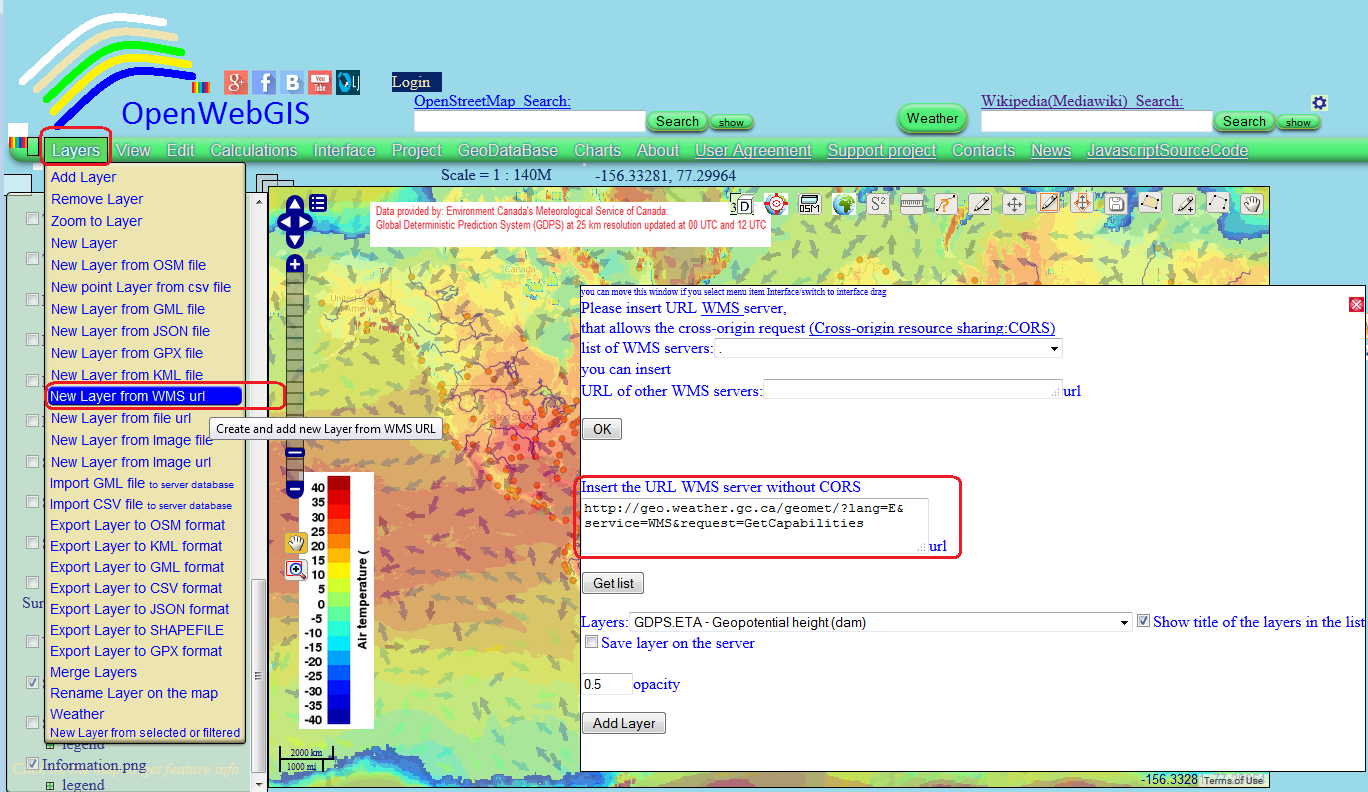Click the Facebook icon in the header
This screenshot has width=1368, height=792.
[x=263, y=82]
